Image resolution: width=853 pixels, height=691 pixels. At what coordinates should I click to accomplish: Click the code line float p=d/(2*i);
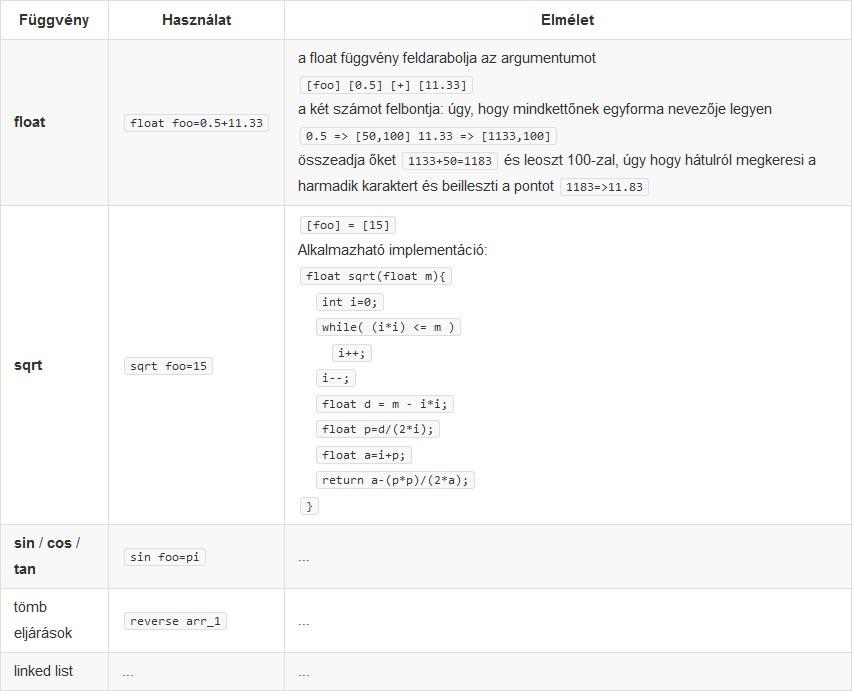pos(378,429)
